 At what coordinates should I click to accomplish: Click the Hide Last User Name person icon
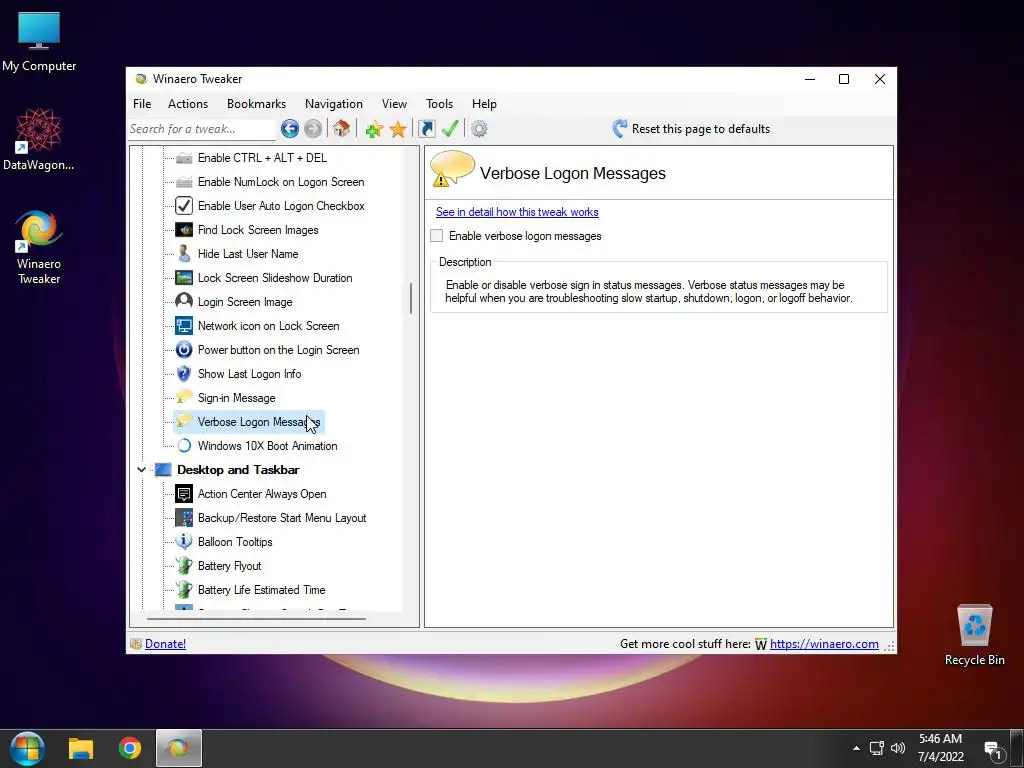(x=184, y=253)
